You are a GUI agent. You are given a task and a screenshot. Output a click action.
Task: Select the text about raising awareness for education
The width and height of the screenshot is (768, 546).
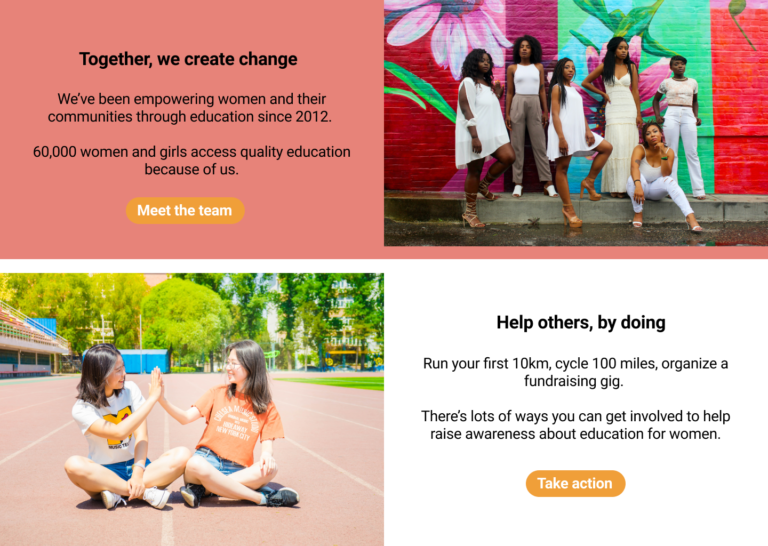(x=576, y=425)
